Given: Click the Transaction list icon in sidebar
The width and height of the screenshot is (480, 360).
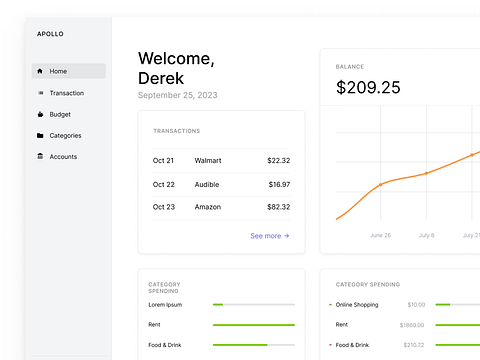Looking at the screenshot, I should point(41,93).
